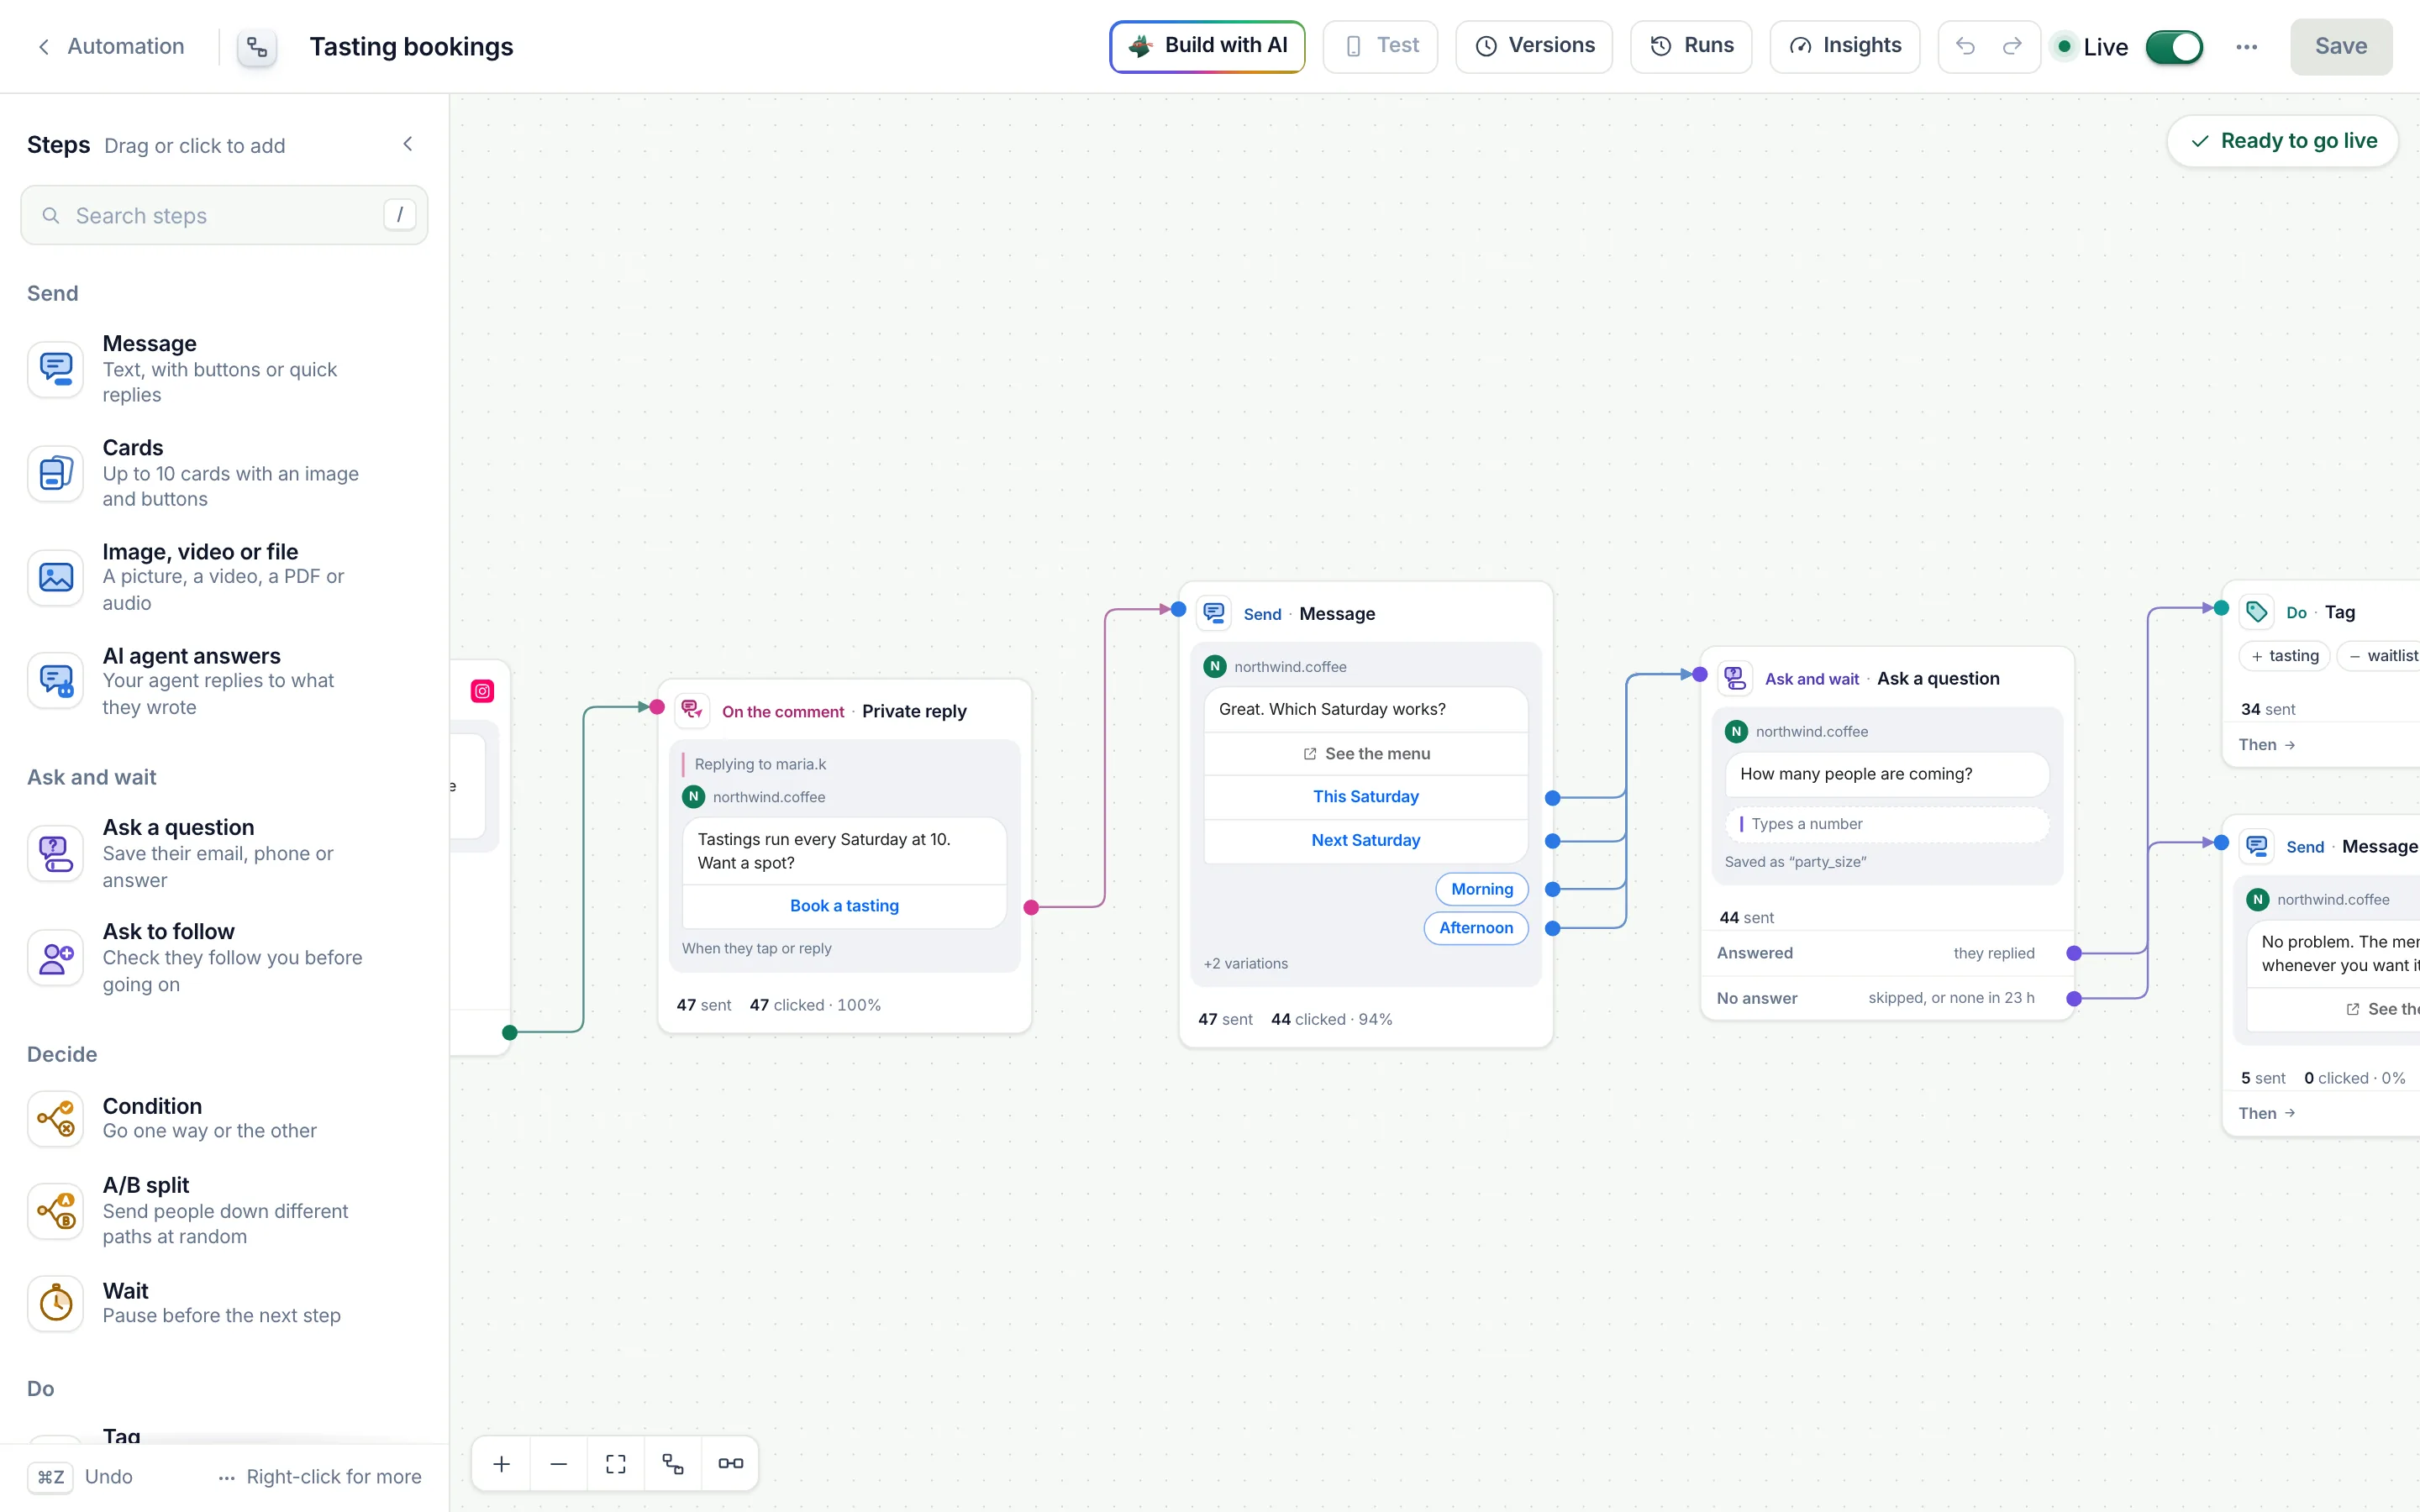
Task: Click the This Saturday option in the Message node
Action: pos(1365,797)
